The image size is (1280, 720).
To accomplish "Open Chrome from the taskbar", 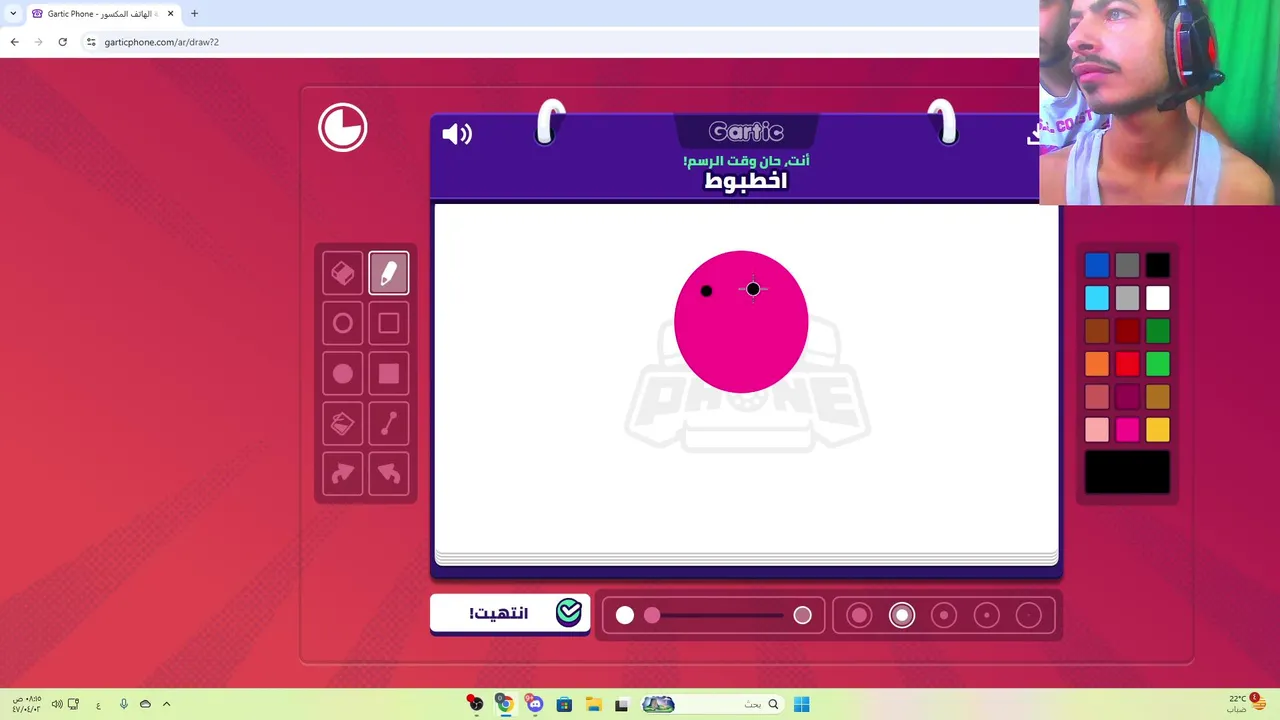I will [x=505, y=704].
